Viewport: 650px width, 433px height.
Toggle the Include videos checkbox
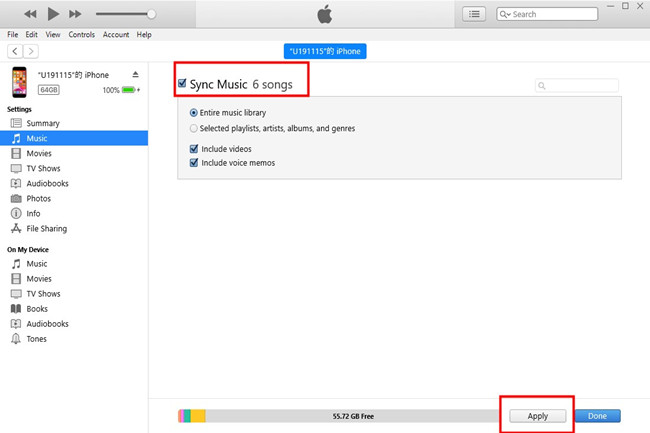[x=194, y=148]
